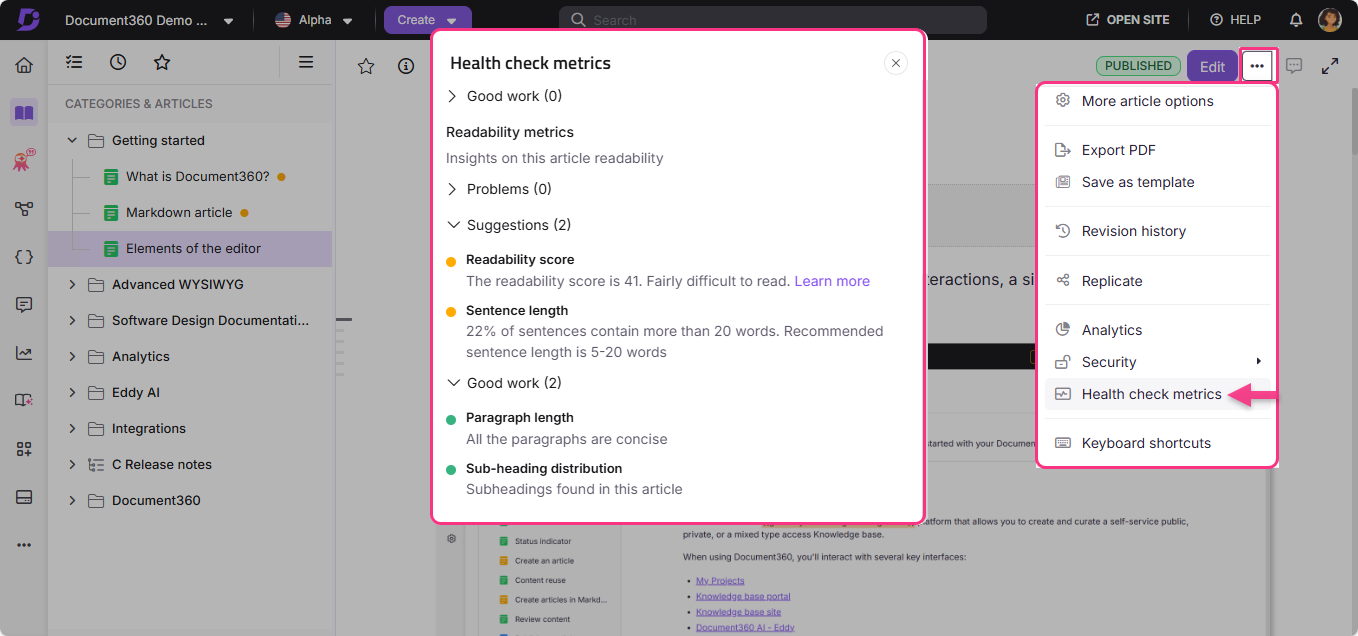Click the Edit button

coord(1212,66)
